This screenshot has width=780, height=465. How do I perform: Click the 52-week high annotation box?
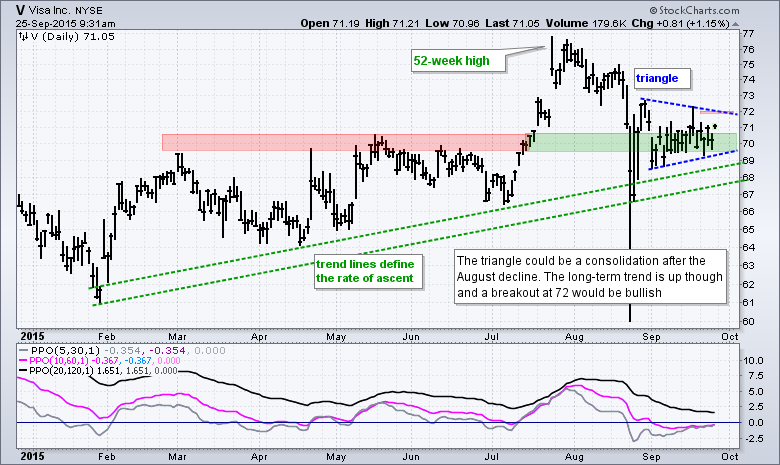click(458, 61)
